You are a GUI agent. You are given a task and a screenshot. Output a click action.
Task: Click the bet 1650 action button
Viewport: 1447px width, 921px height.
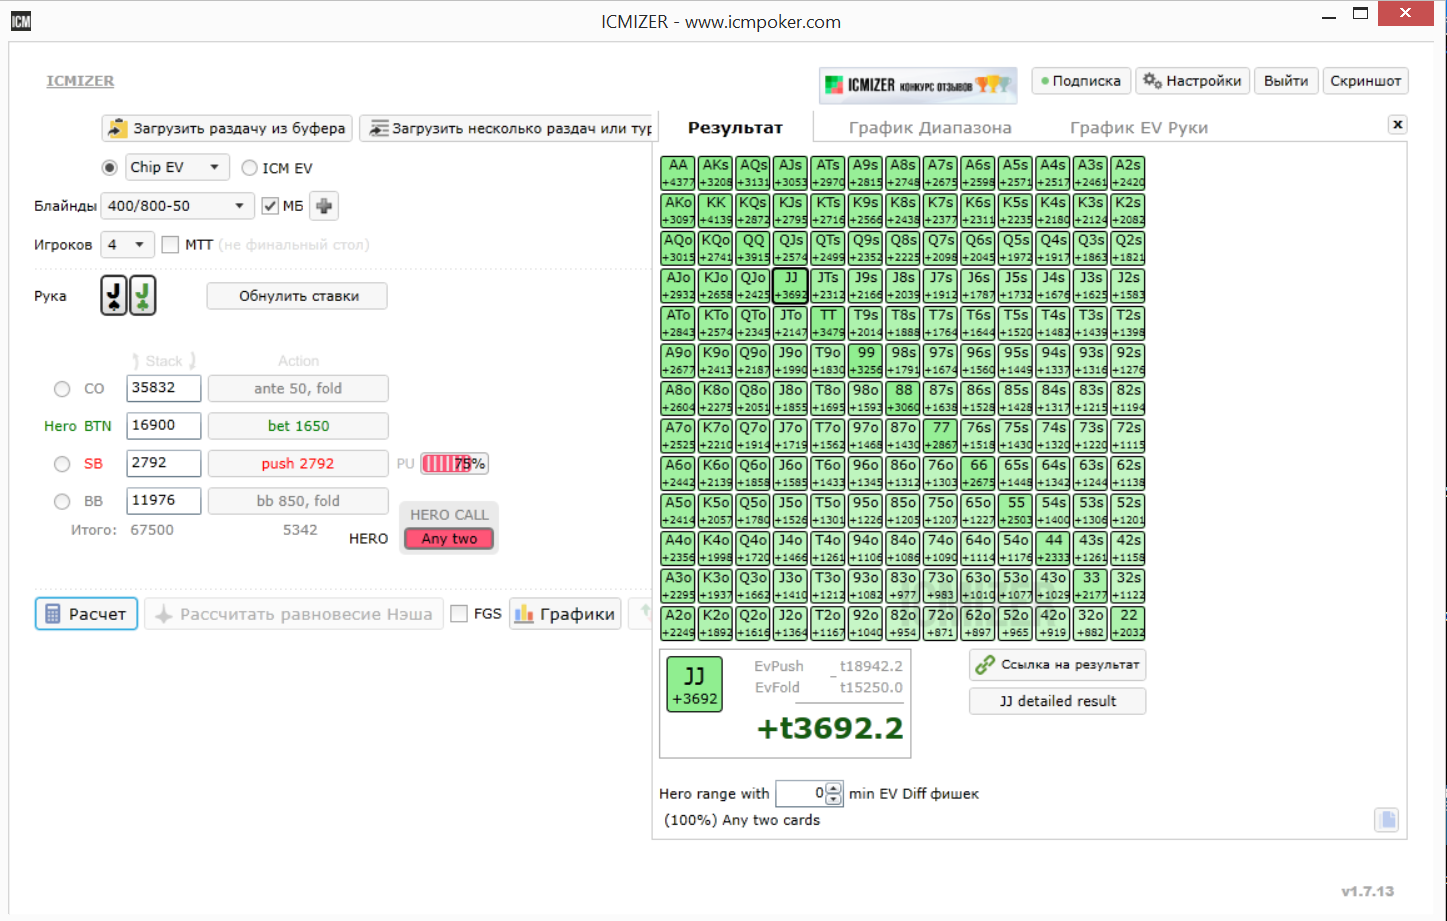coord(298,426)
